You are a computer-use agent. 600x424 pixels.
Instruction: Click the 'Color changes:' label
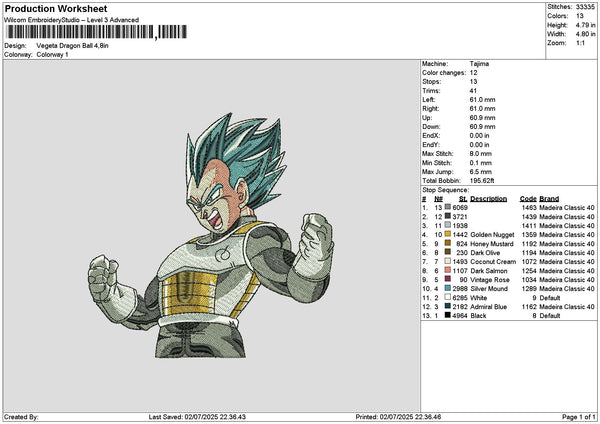(x=444, y=73)
